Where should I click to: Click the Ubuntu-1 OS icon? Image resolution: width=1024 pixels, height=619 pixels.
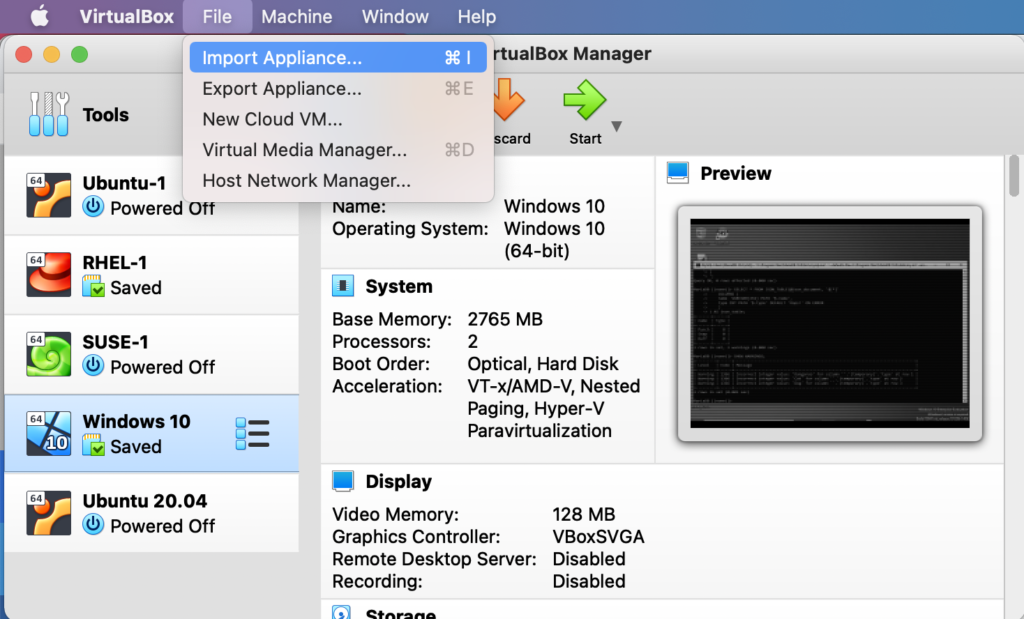48,195
